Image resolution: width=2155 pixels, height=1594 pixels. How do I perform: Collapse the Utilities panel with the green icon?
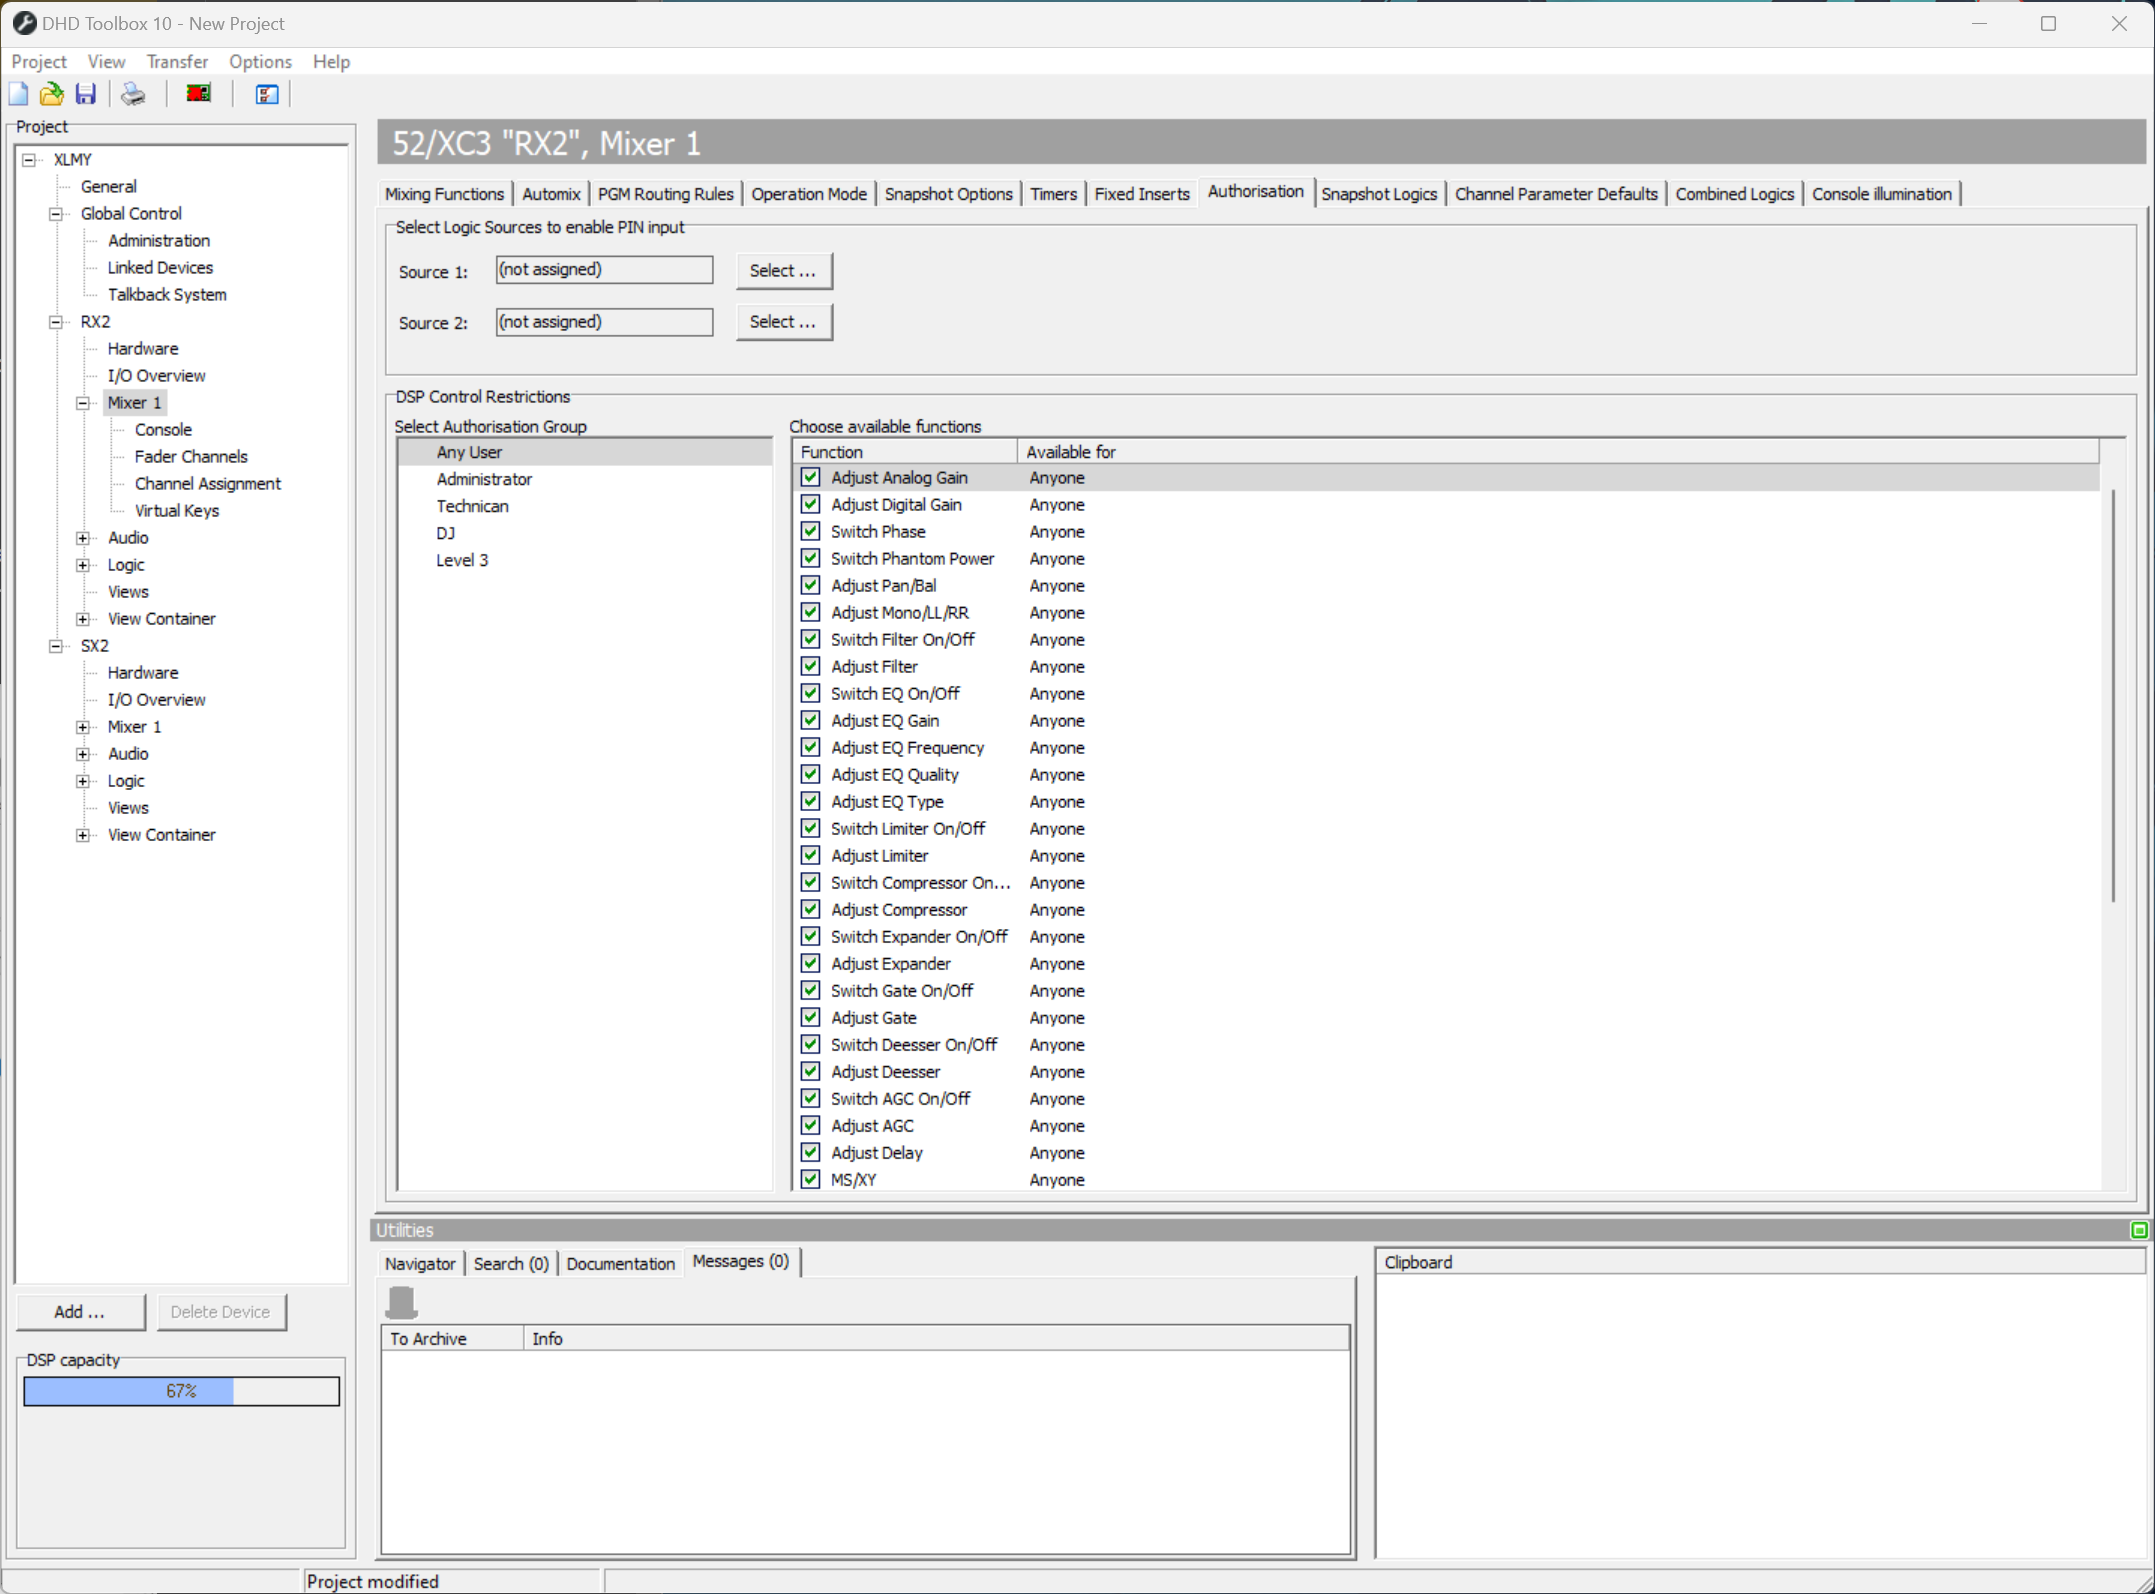[x=2138, y=1229]
